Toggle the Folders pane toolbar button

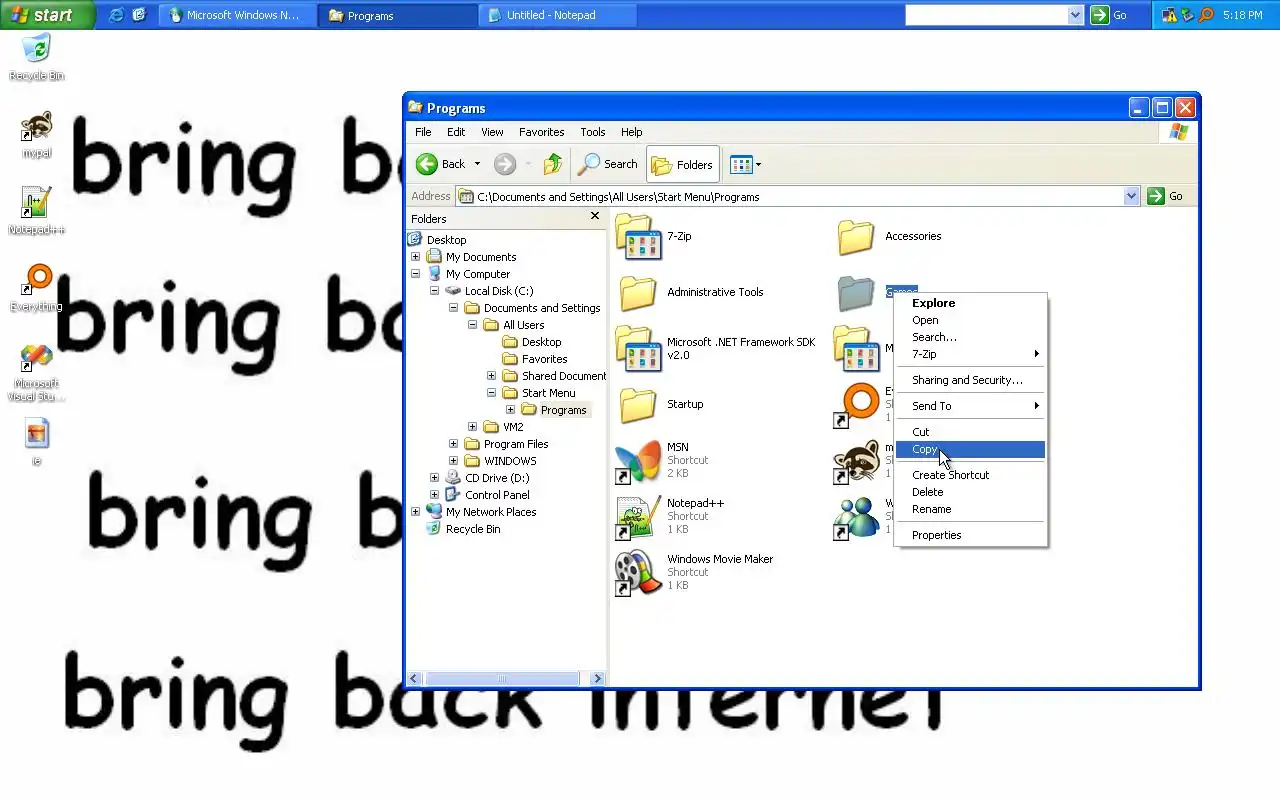[x=683, y=164]
